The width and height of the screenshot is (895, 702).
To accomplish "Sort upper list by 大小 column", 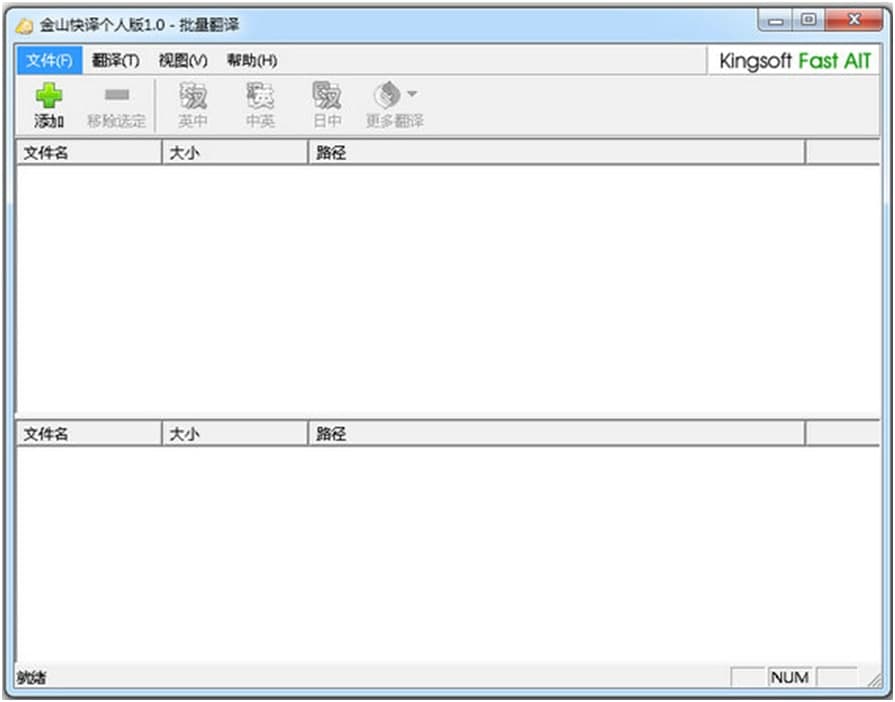I will (235, 153).
